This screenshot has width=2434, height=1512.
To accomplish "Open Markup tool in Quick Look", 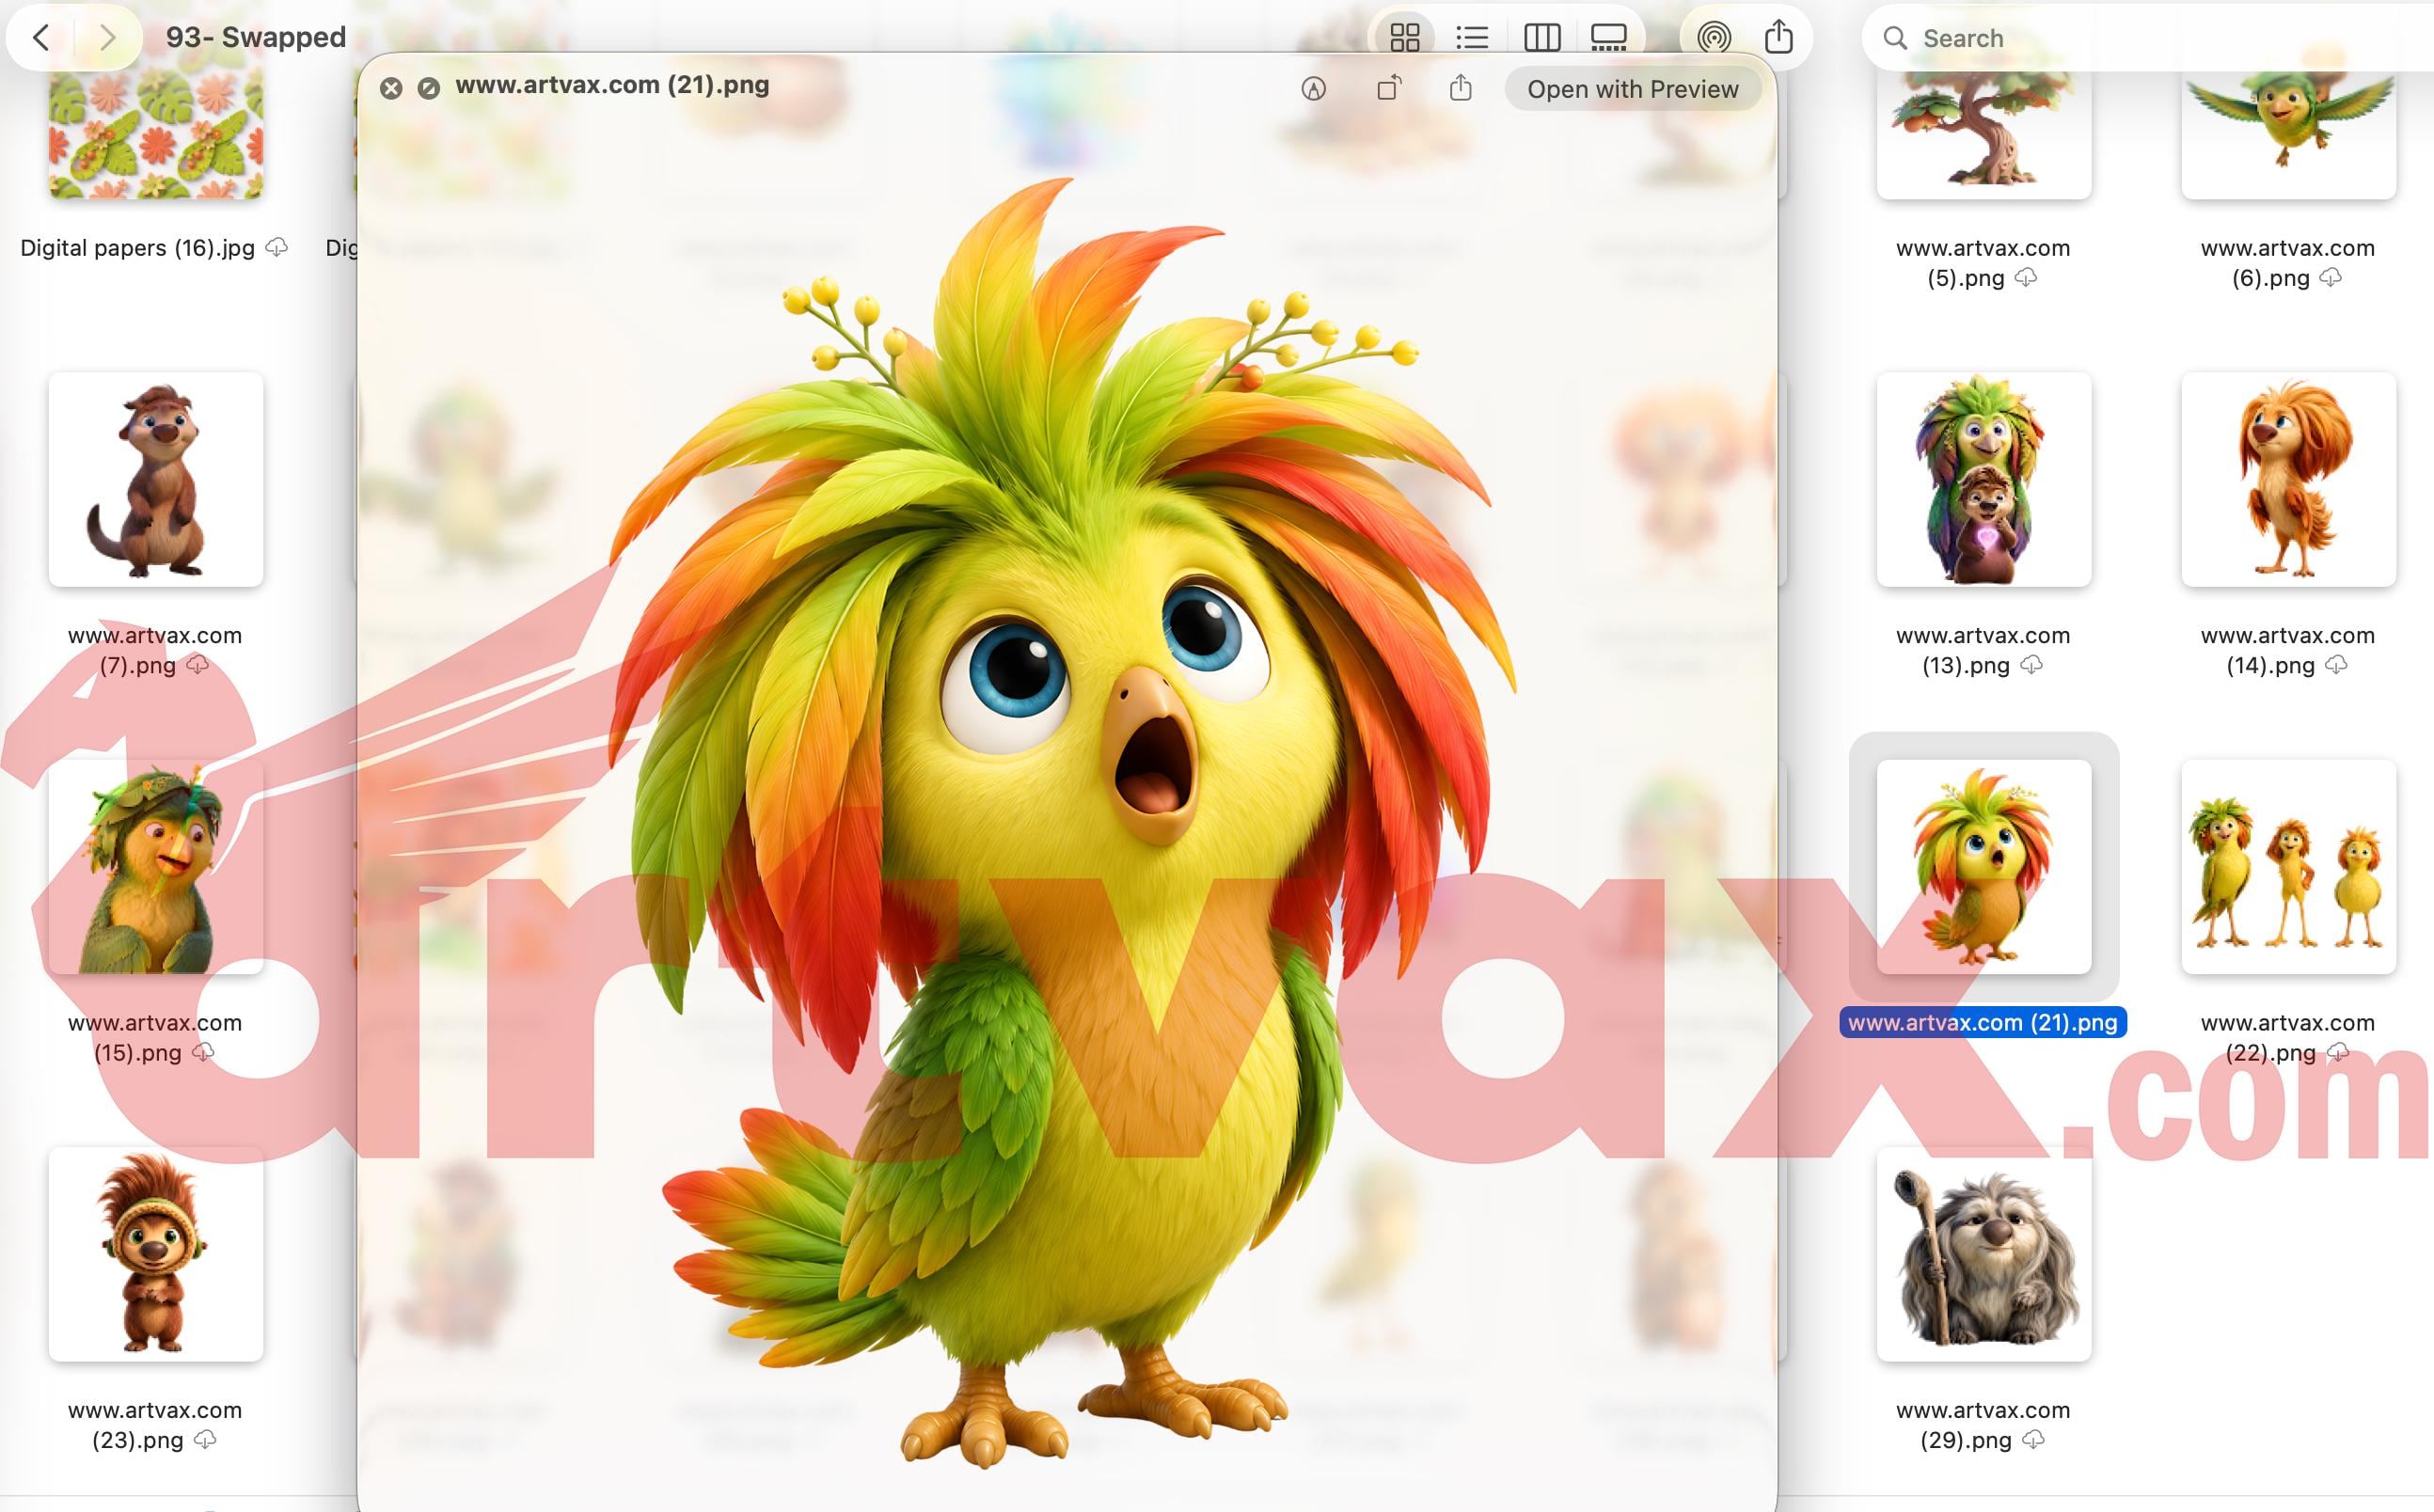I will point(1313,89).
